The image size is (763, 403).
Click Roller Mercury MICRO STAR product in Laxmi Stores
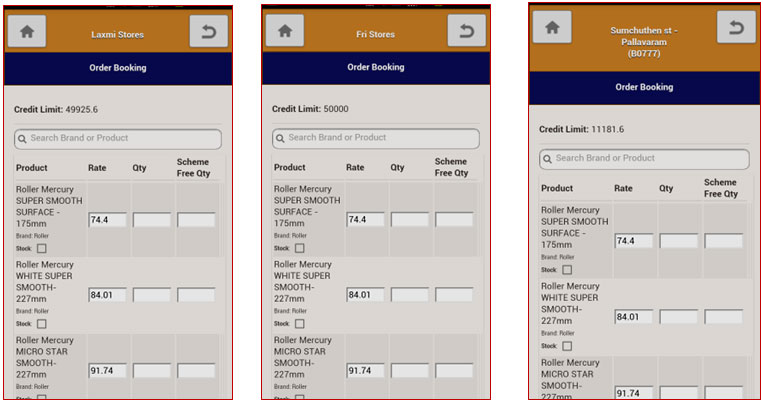click(45, 357)
